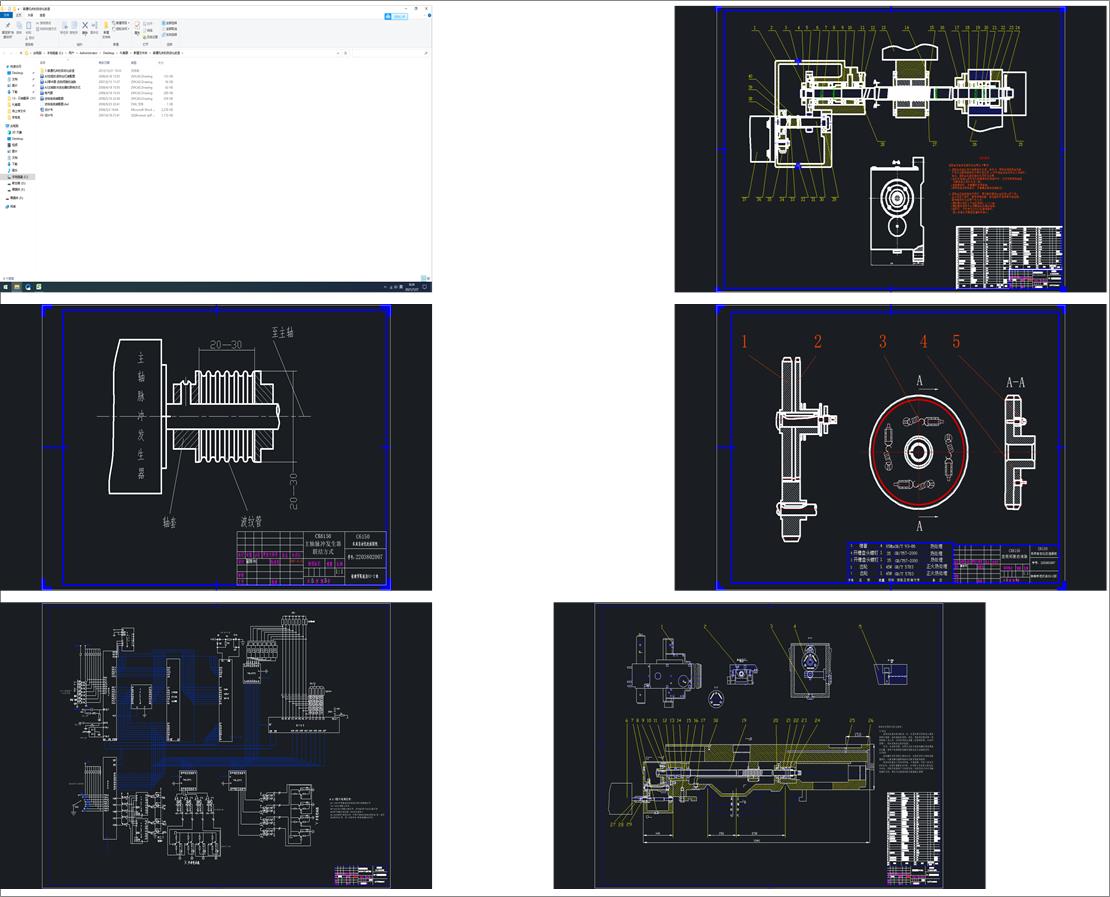Click the Copy to icon in ribbon

click(74, 25)
